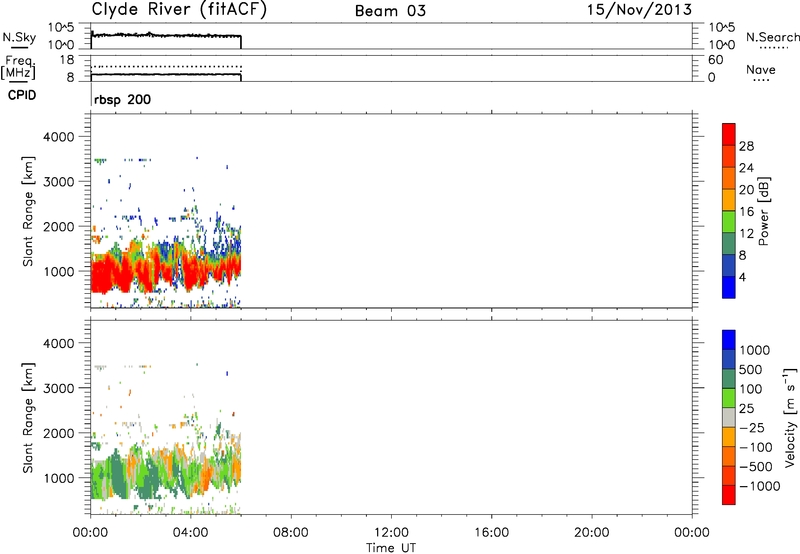Click the Clyde River (fitACF) title
Viewport: 800px width, 554px height.
[179, 10]
